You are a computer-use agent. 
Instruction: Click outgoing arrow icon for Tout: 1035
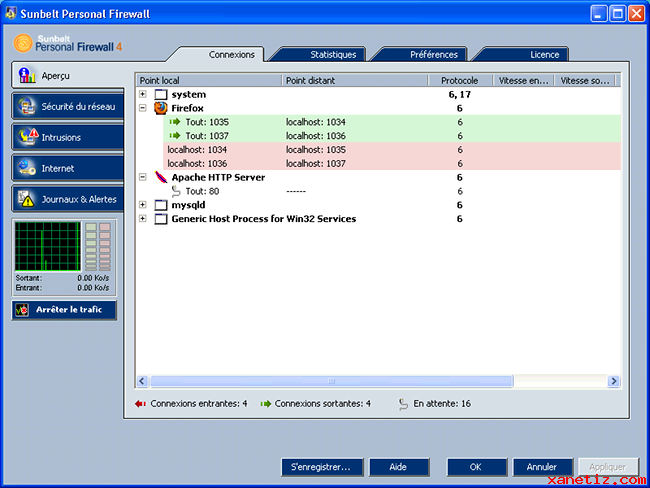point(175,122)
